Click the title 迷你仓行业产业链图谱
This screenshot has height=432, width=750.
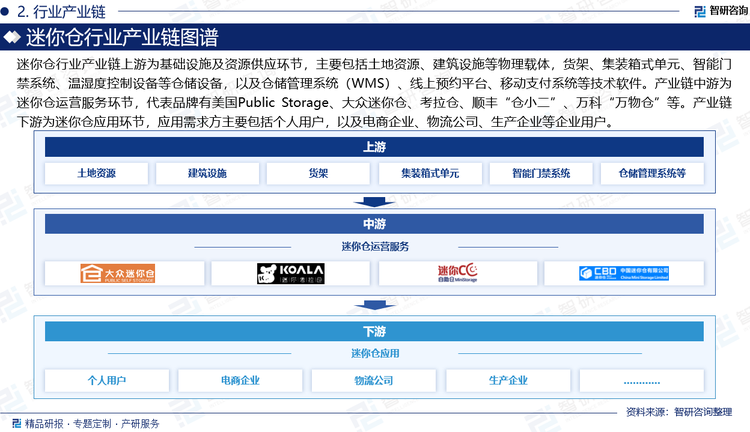click(122, 37)
